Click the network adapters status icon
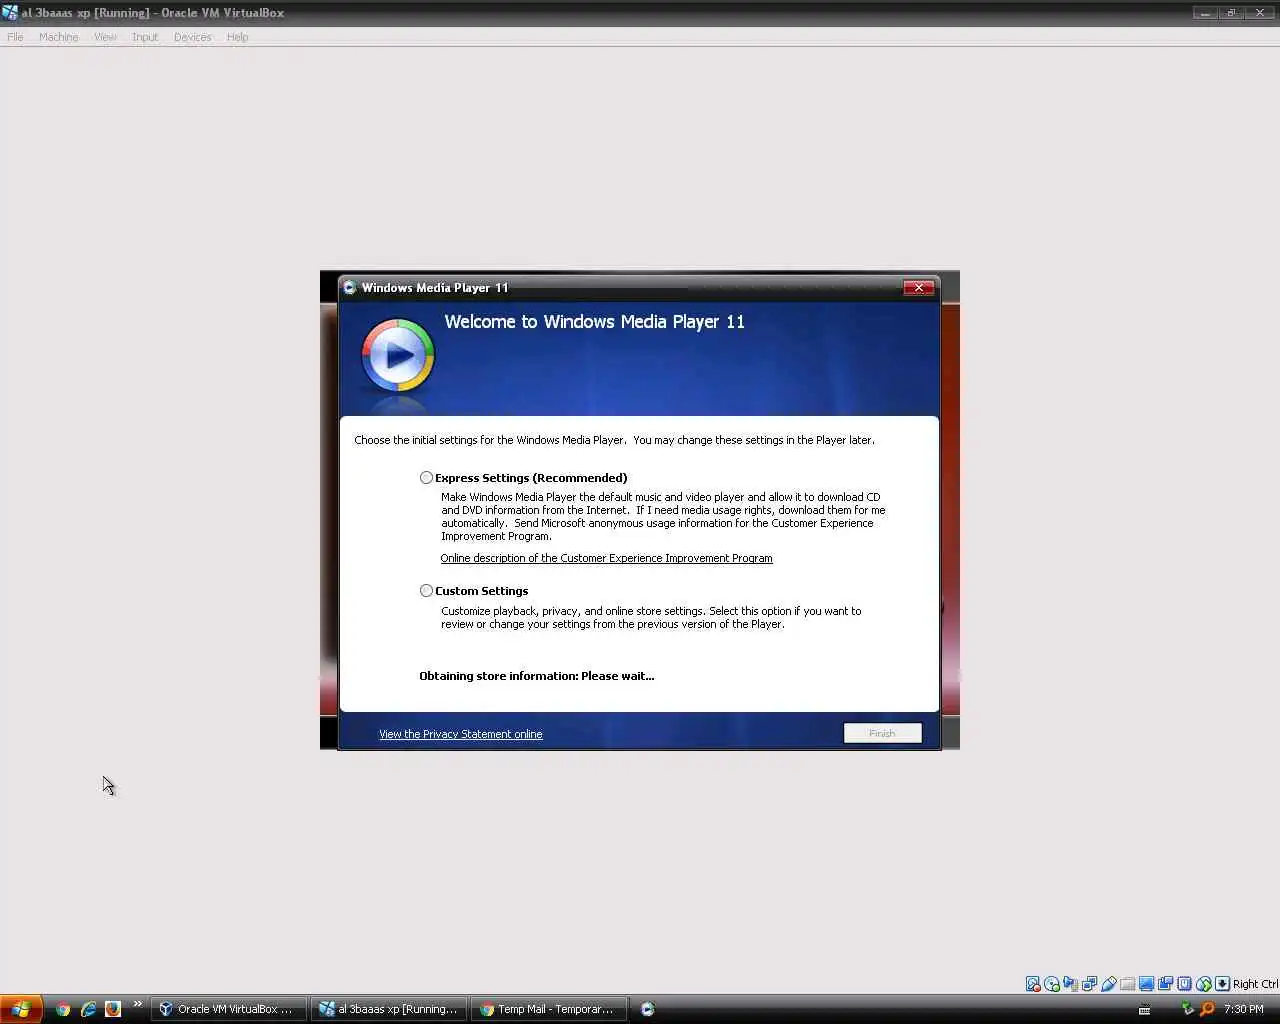Image resolution: width=1280 pixels, height=1024 pixels. (x=1089, y=984)
